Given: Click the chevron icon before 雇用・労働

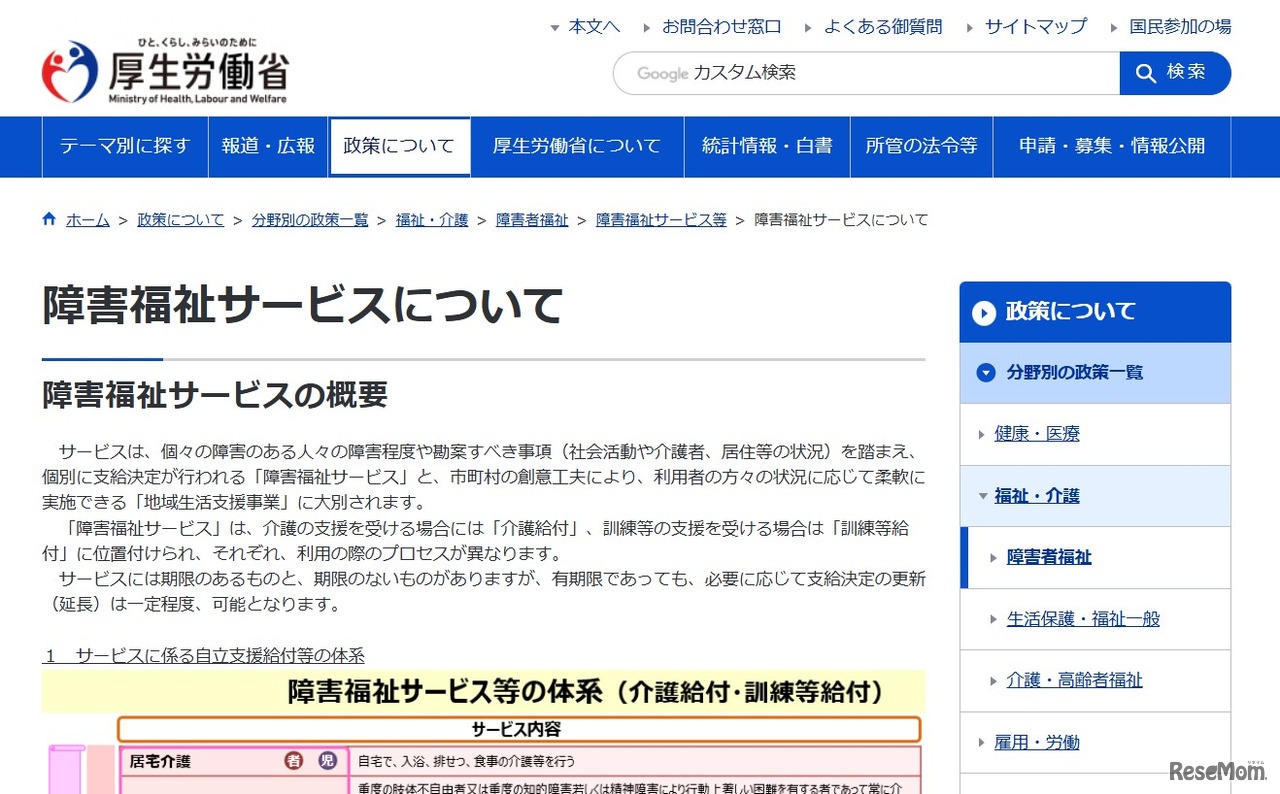Looking at the screenshot, I should click(x=981, y=742).
